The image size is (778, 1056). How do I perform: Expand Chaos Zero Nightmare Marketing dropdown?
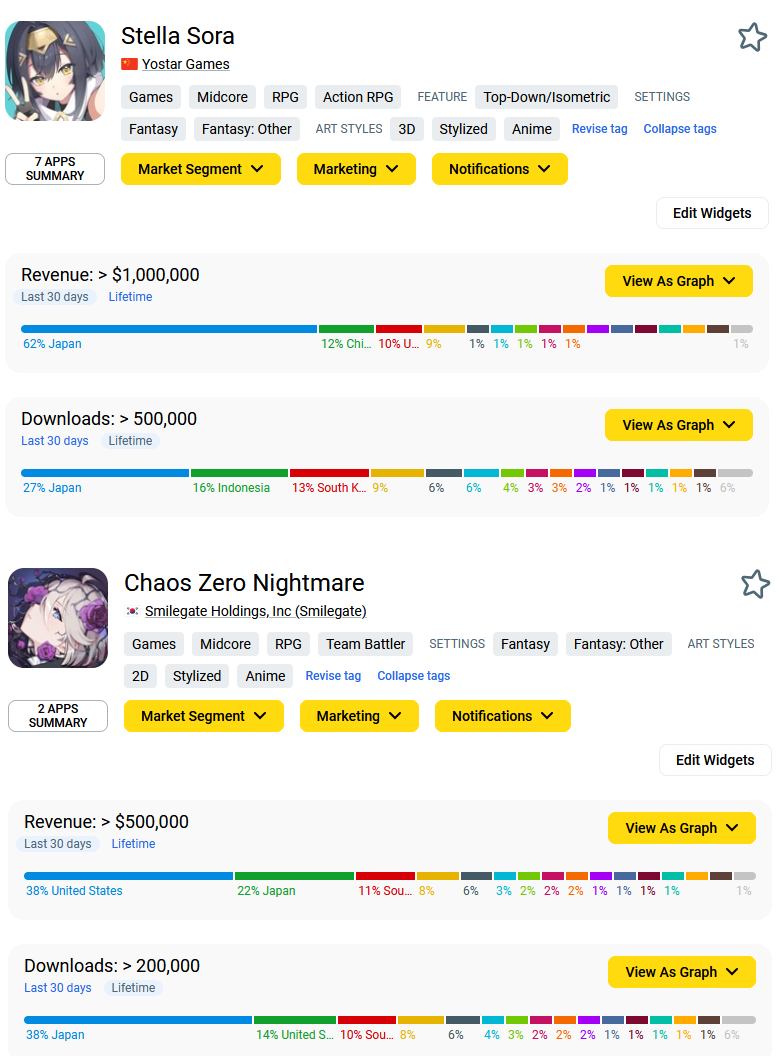point(359,716)
